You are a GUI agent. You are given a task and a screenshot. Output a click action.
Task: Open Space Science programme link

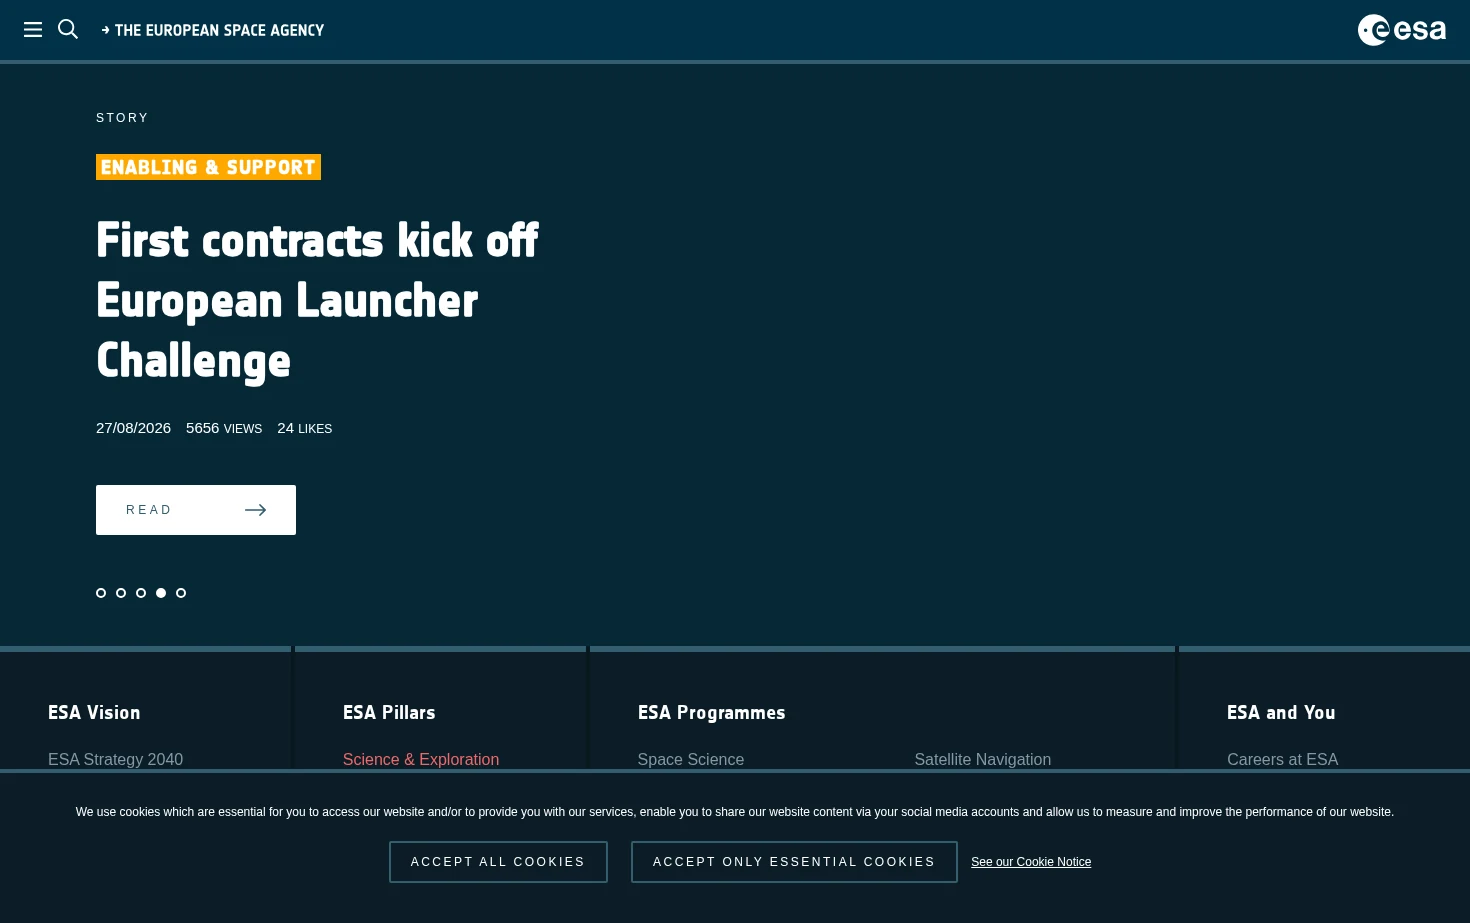(691, 759)
